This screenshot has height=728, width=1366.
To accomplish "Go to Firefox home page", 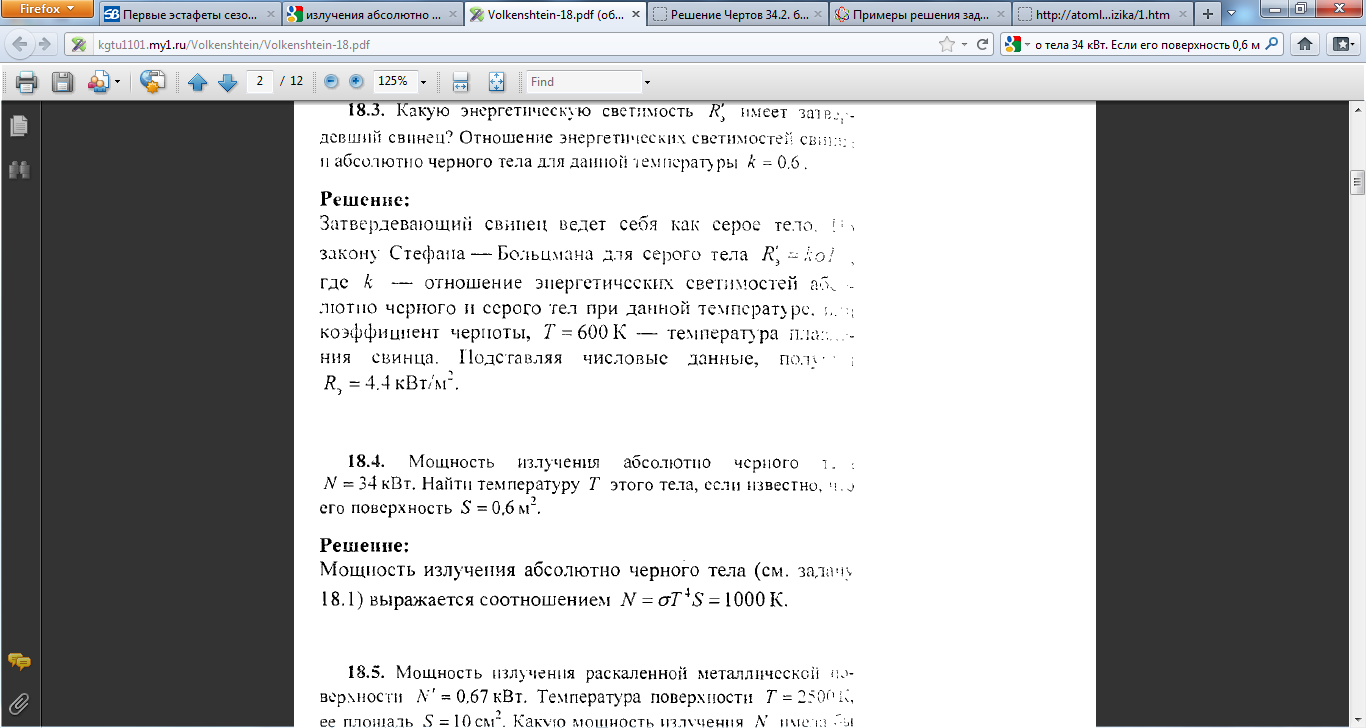I will coord(1305,44).
